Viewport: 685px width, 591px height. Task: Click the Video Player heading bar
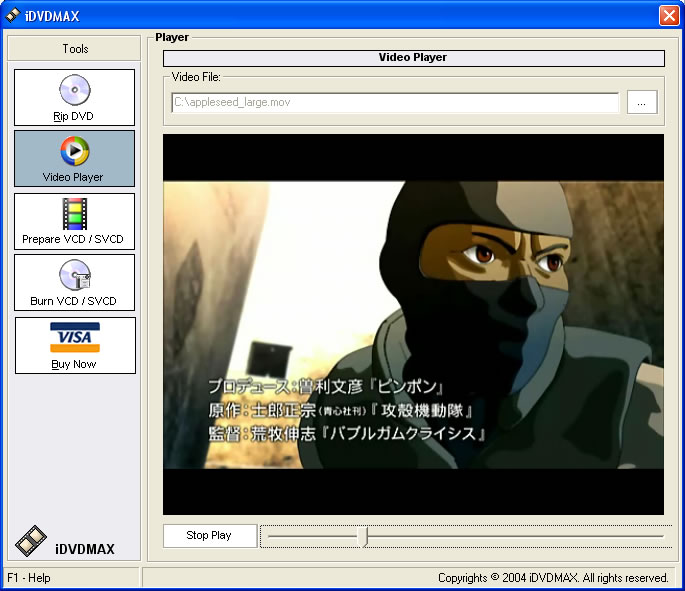[x=414, y=58]
